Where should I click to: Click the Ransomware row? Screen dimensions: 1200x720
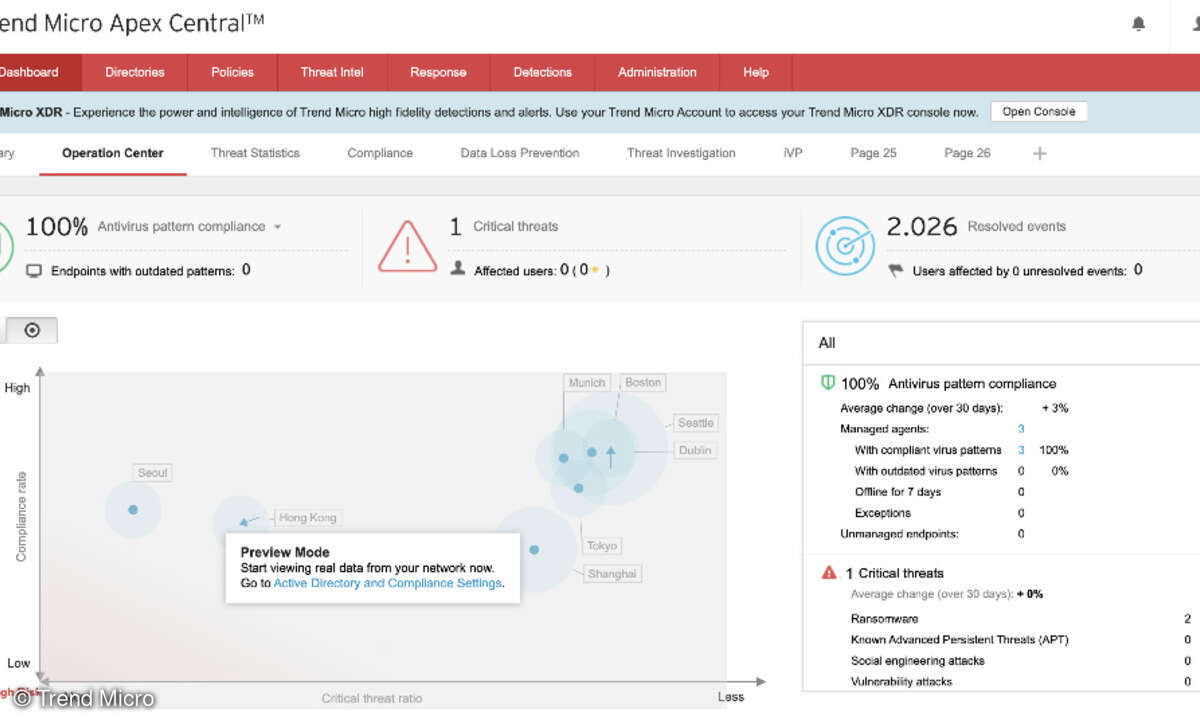(1020, 619)
